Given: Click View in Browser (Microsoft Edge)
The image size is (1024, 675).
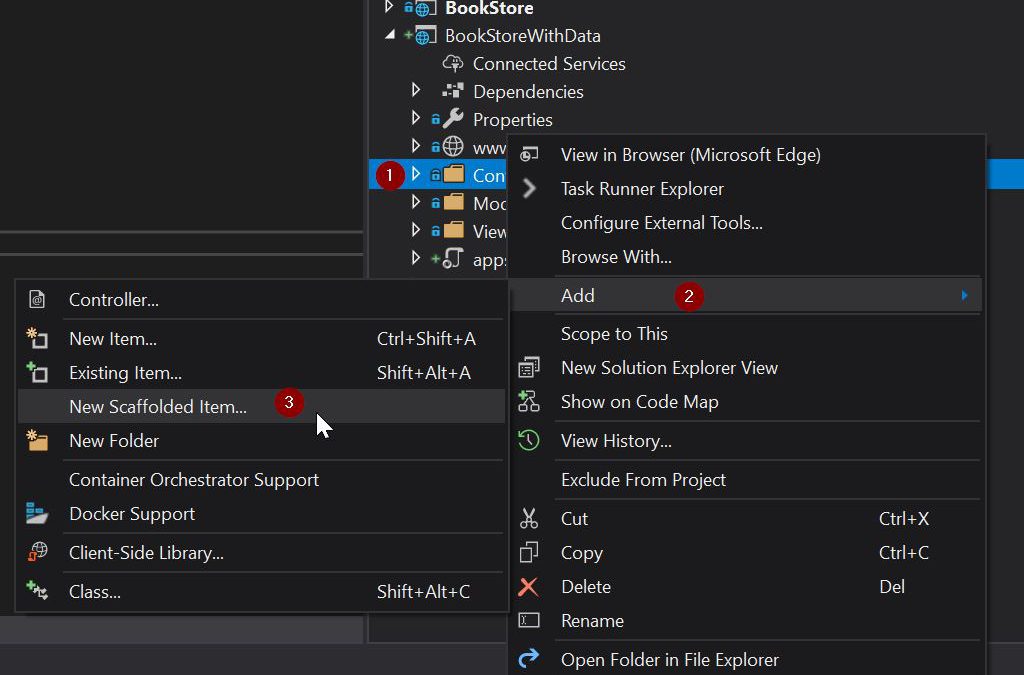Looking at the screenshot, I should point(690,155).
